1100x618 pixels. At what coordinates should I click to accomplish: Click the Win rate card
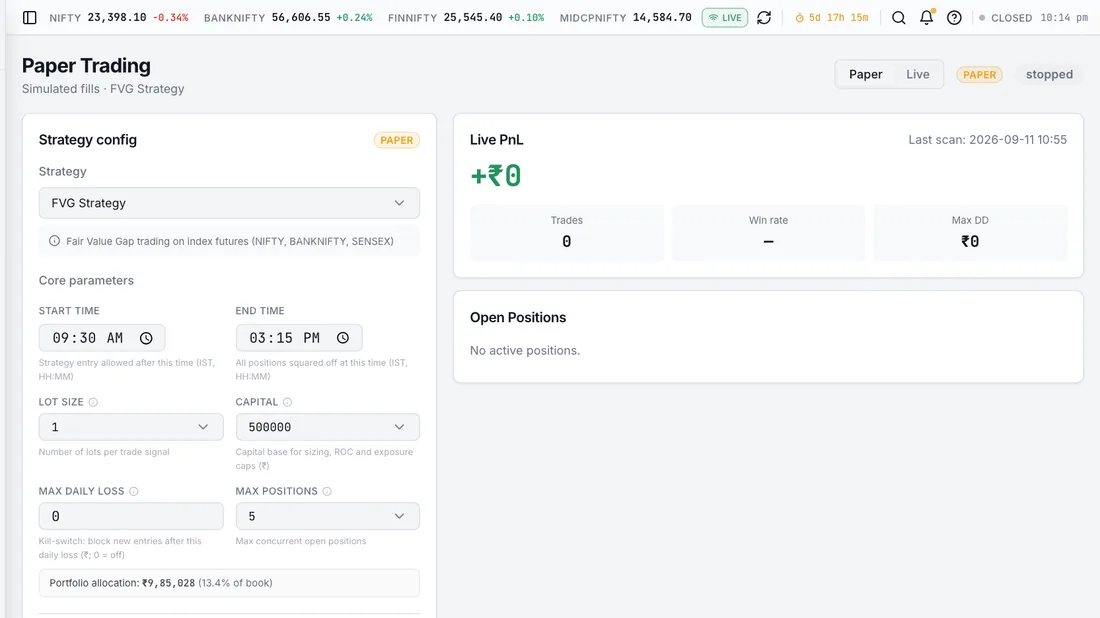pos(768,233)
